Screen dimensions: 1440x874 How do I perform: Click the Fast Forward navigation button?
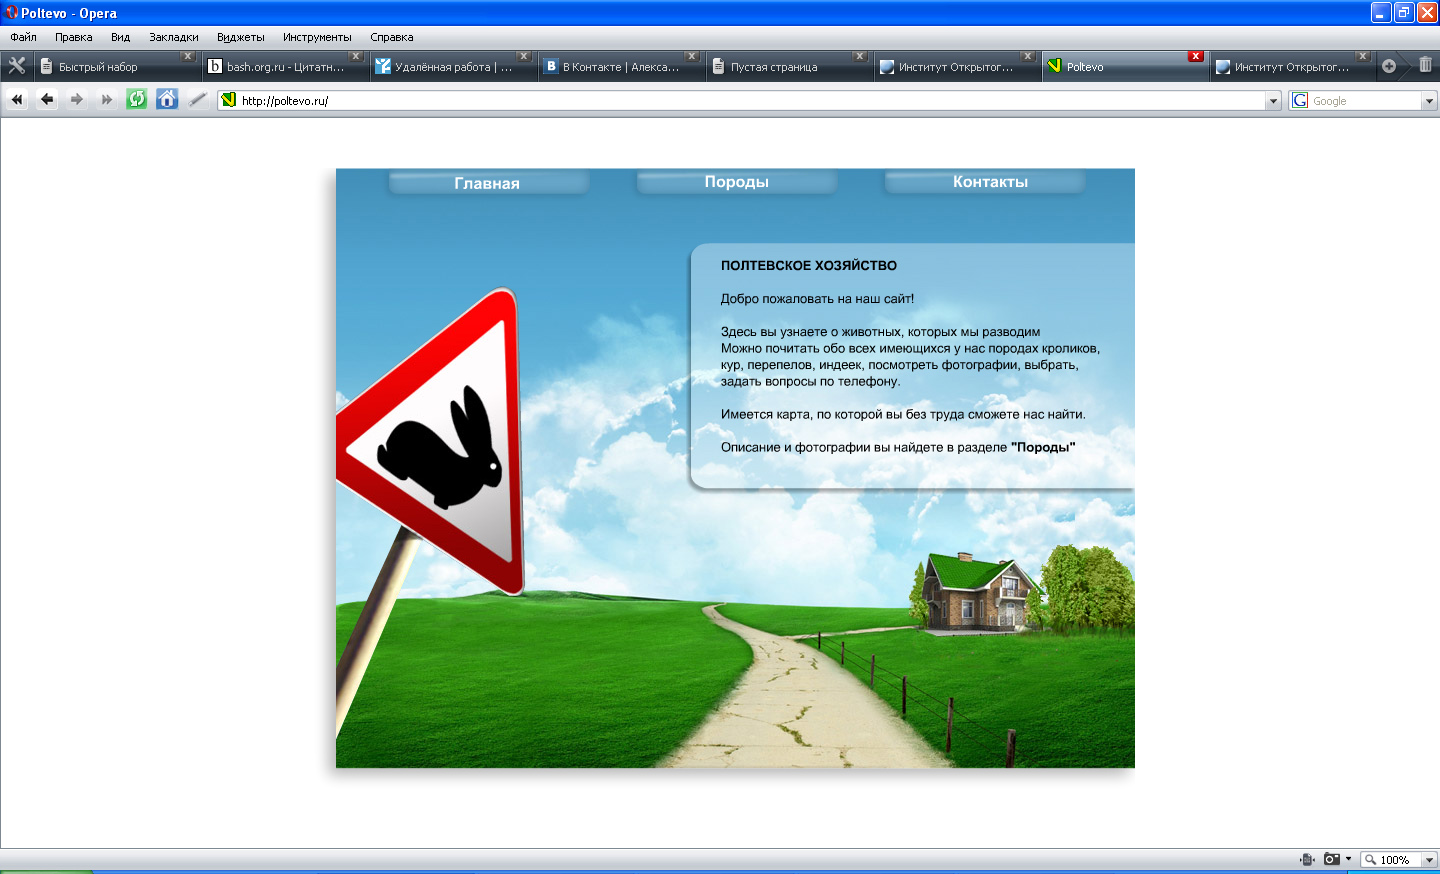click(x=107, y=99)
